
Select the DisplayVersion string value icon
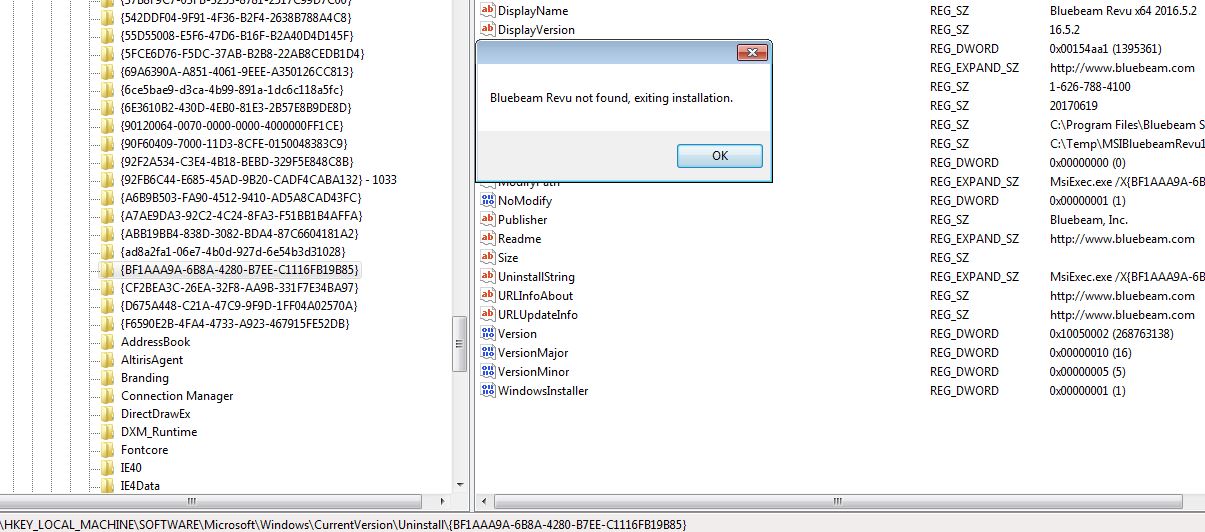click(488, 29)
